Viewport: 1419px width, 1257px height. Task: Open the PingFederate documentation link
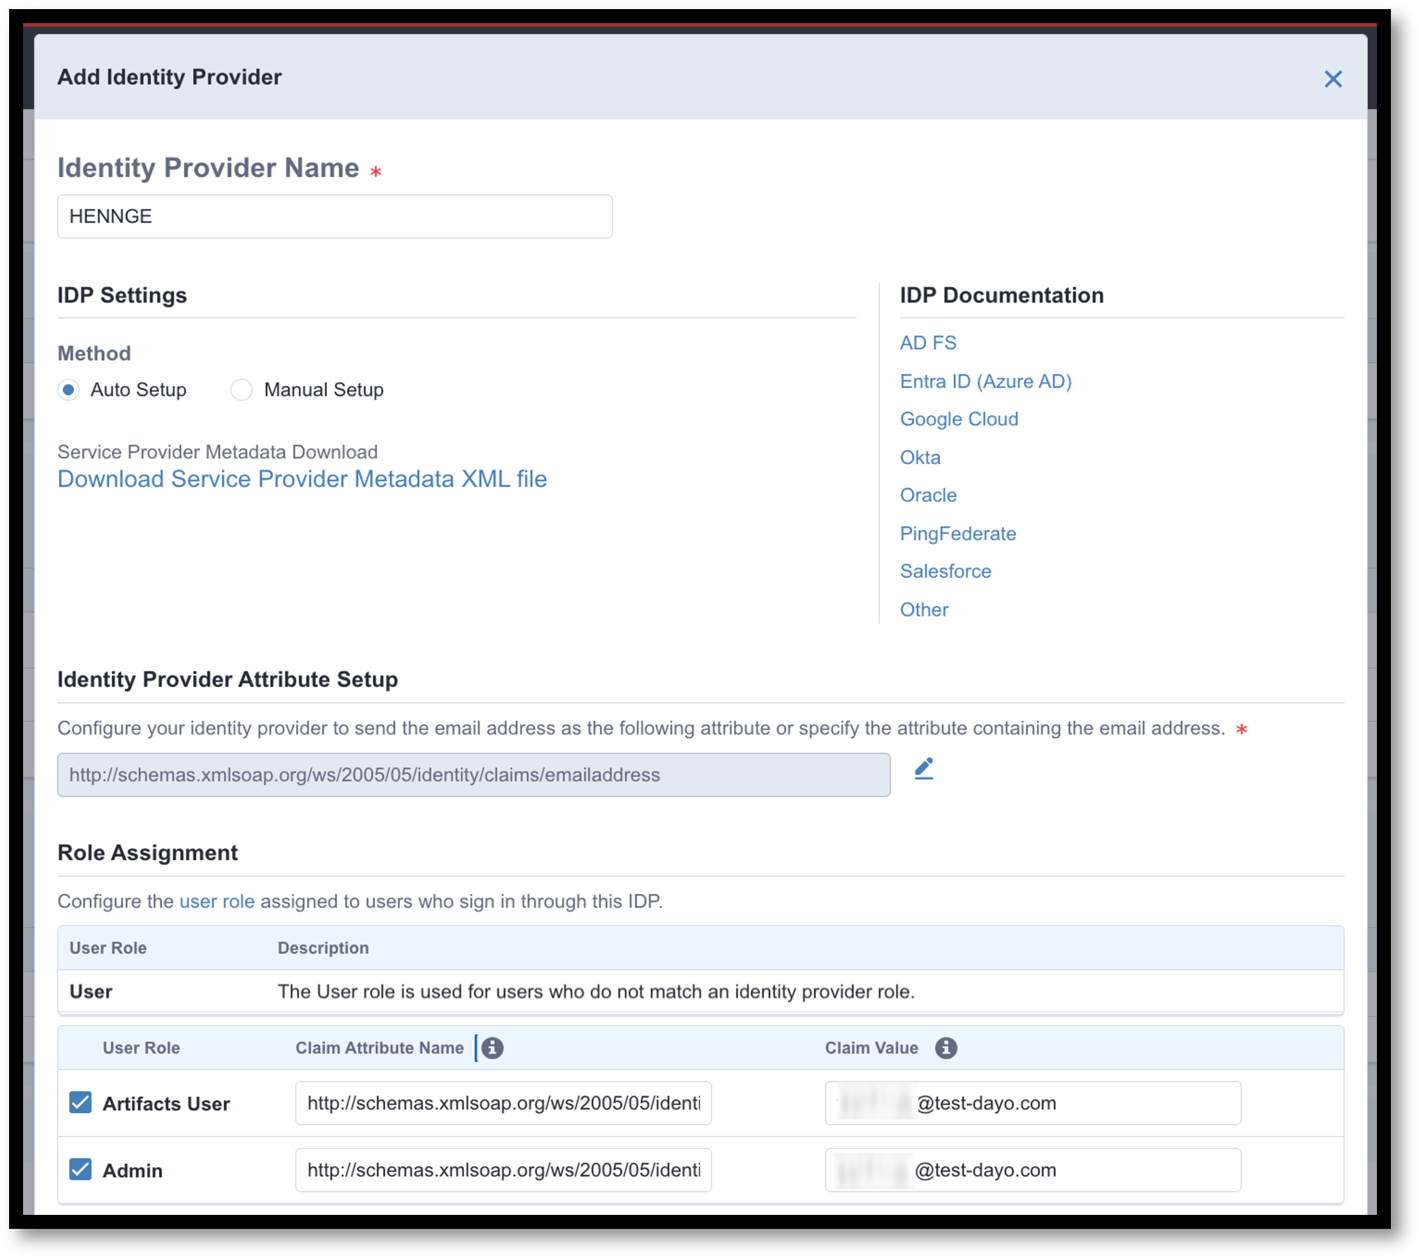(x=958, y=533)
